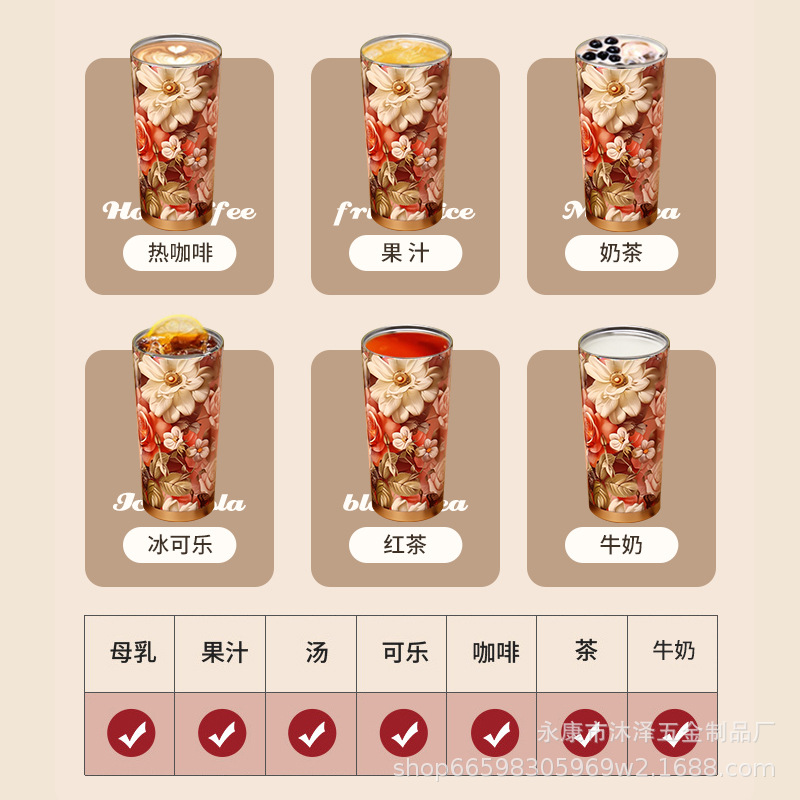Click the hot coffee cup with latte art
Screen dimensions: 800x800
point(176,133)
